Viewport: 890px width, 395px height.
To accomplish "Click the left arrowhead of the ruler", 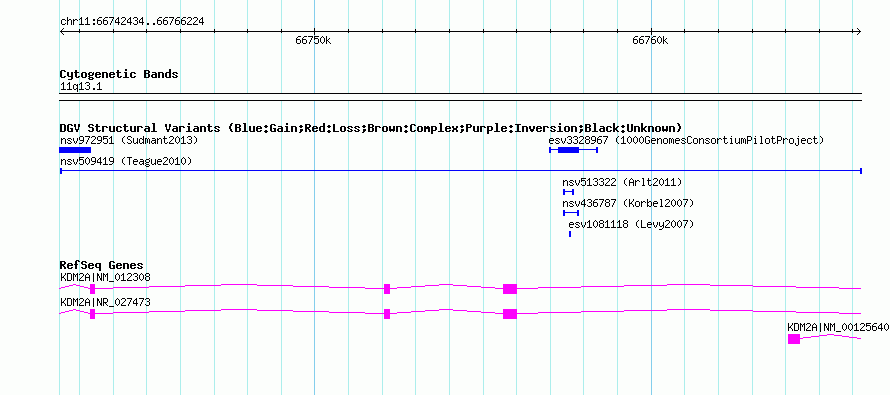I will [63, 32].
